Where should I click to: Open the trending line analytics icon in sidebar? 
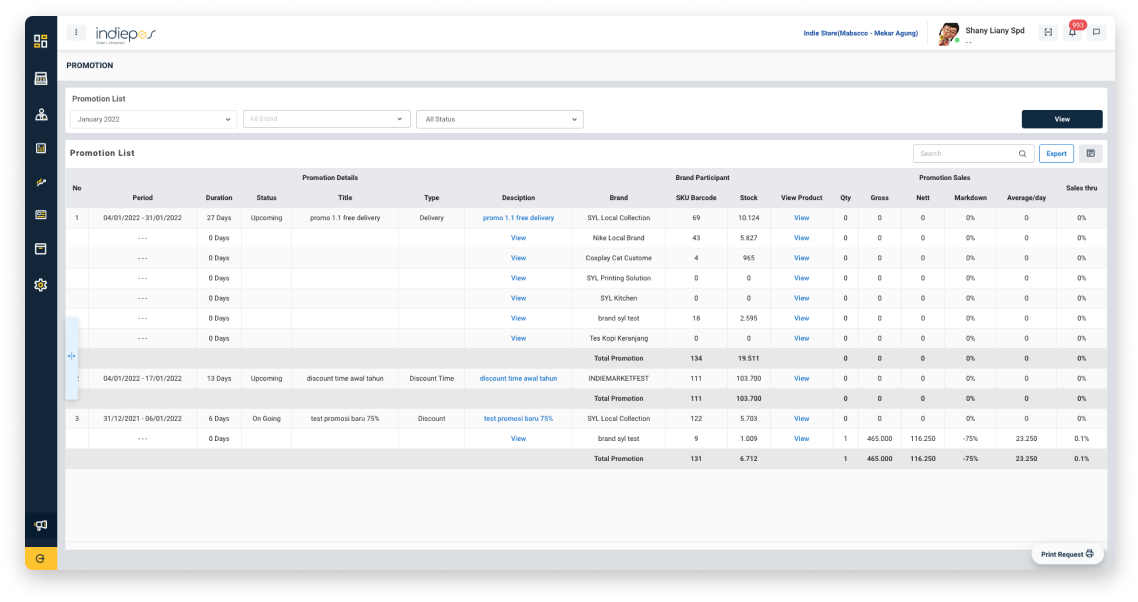(41, 182)
